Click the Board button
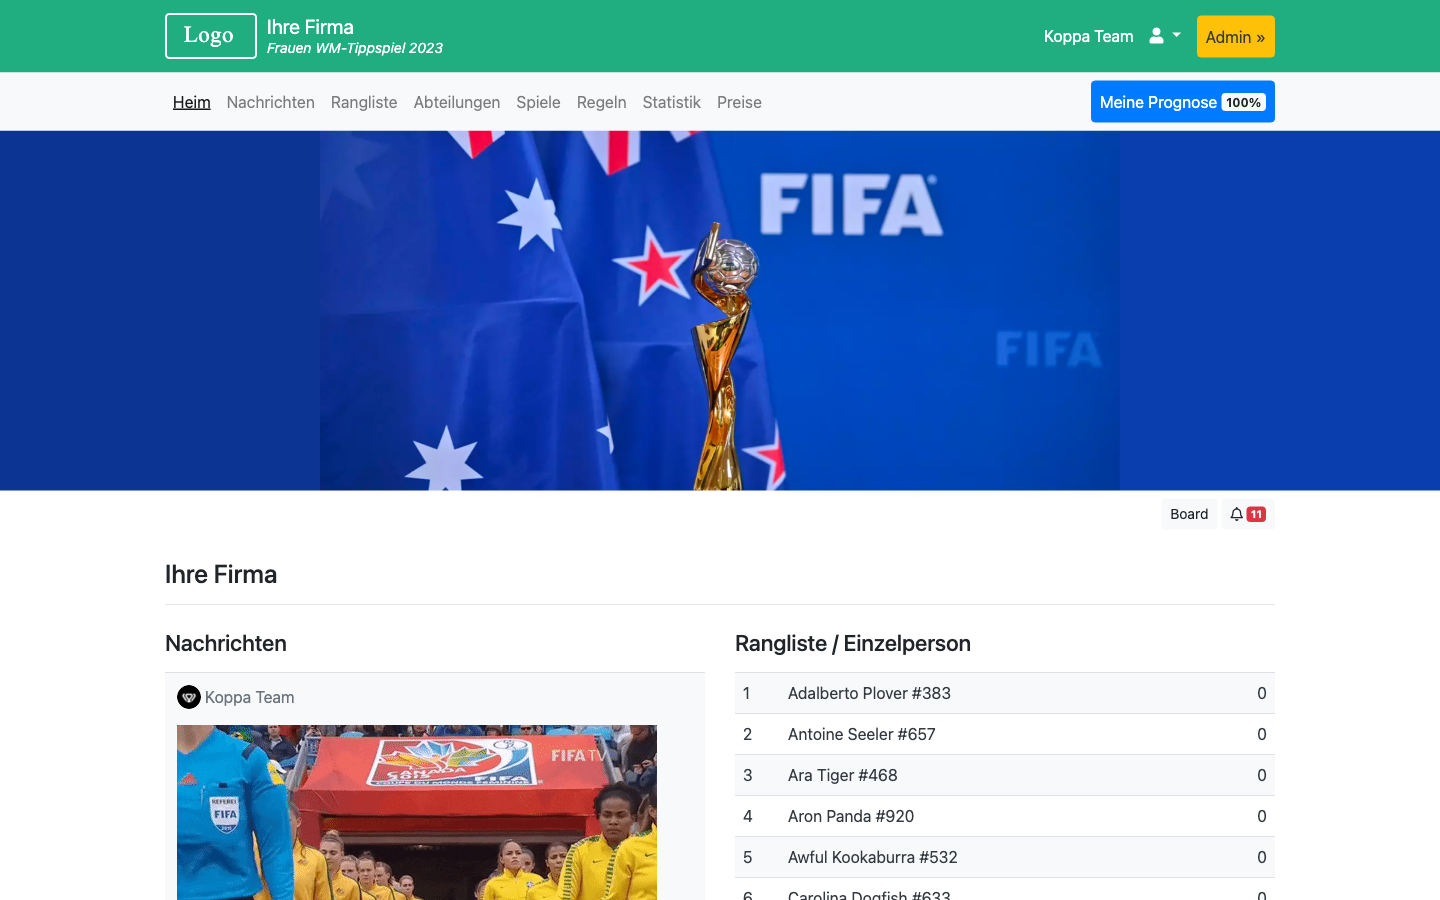Image resolution: width=1440 pixels, height=900 pixels. tap(1189, 514)
